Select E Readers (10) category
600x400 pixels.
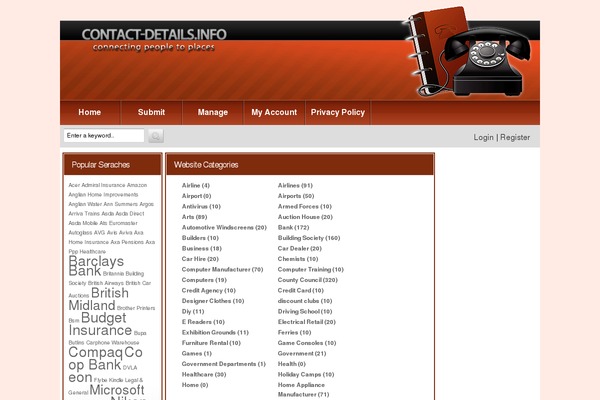(x=203, y=322)
